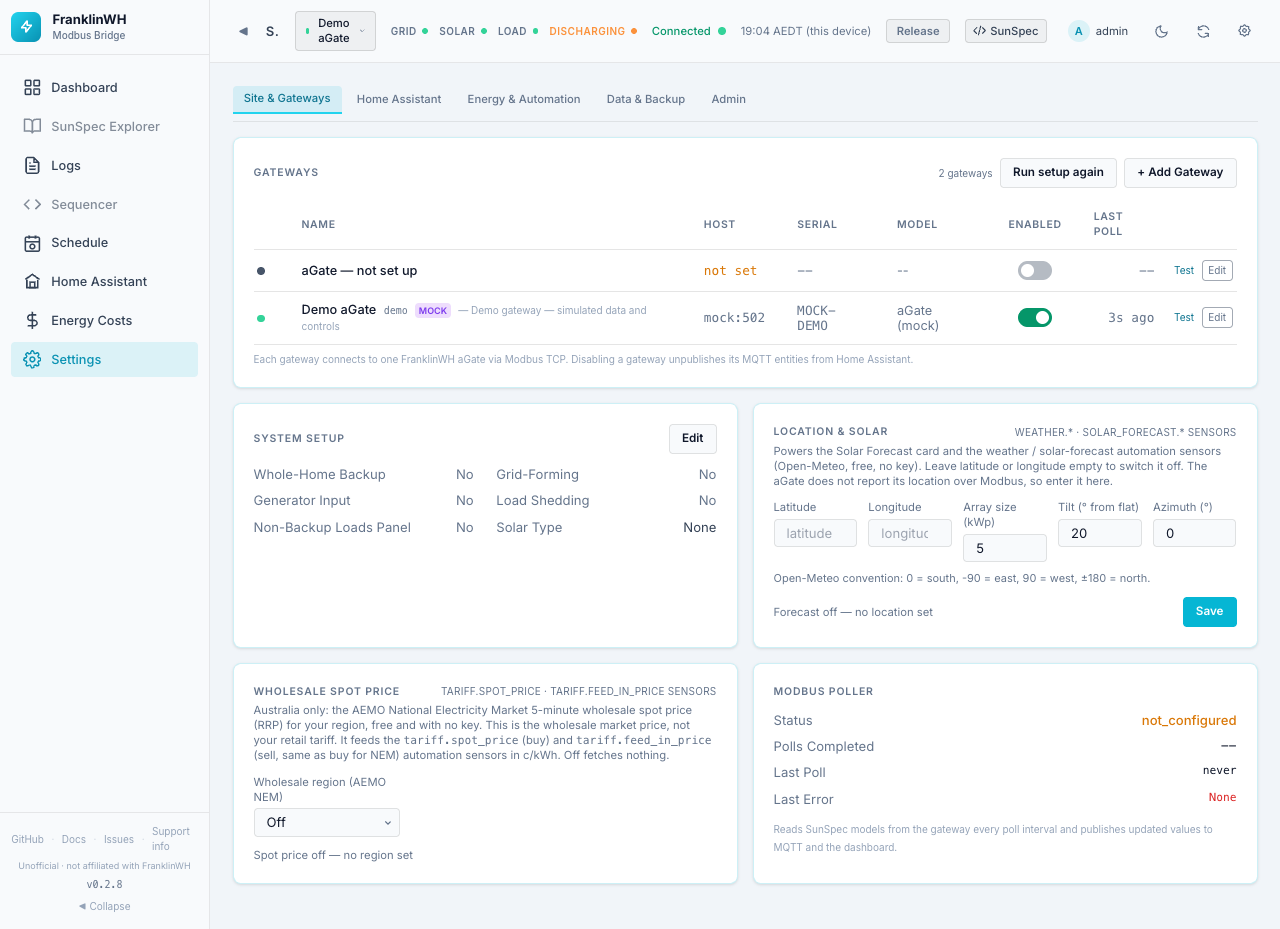Click the Run setup again button
This screenshot has height=929, width=1280.
coord(1058,173)
